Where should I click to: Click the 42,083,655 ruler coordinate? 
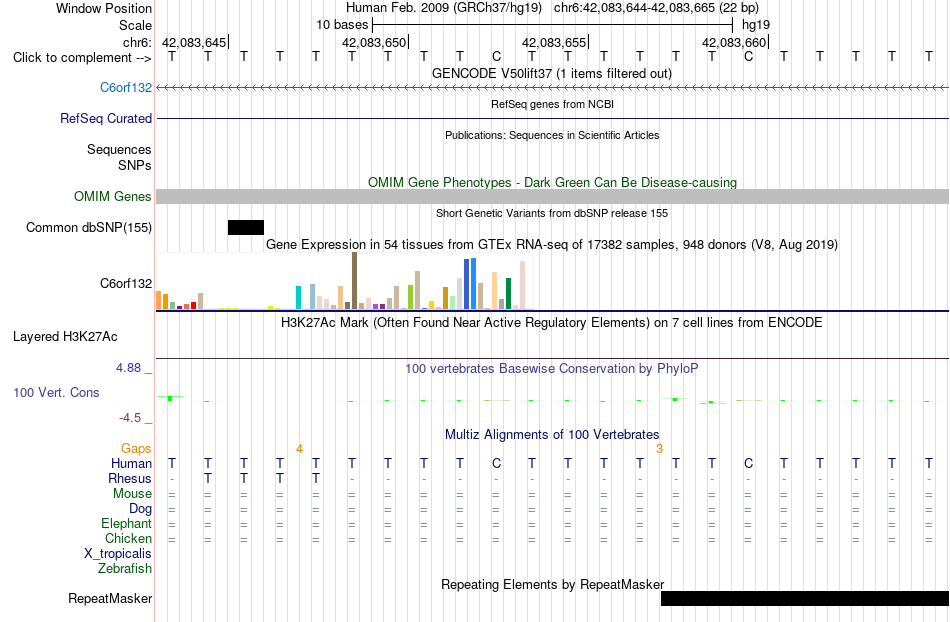[x=554, y=42]
